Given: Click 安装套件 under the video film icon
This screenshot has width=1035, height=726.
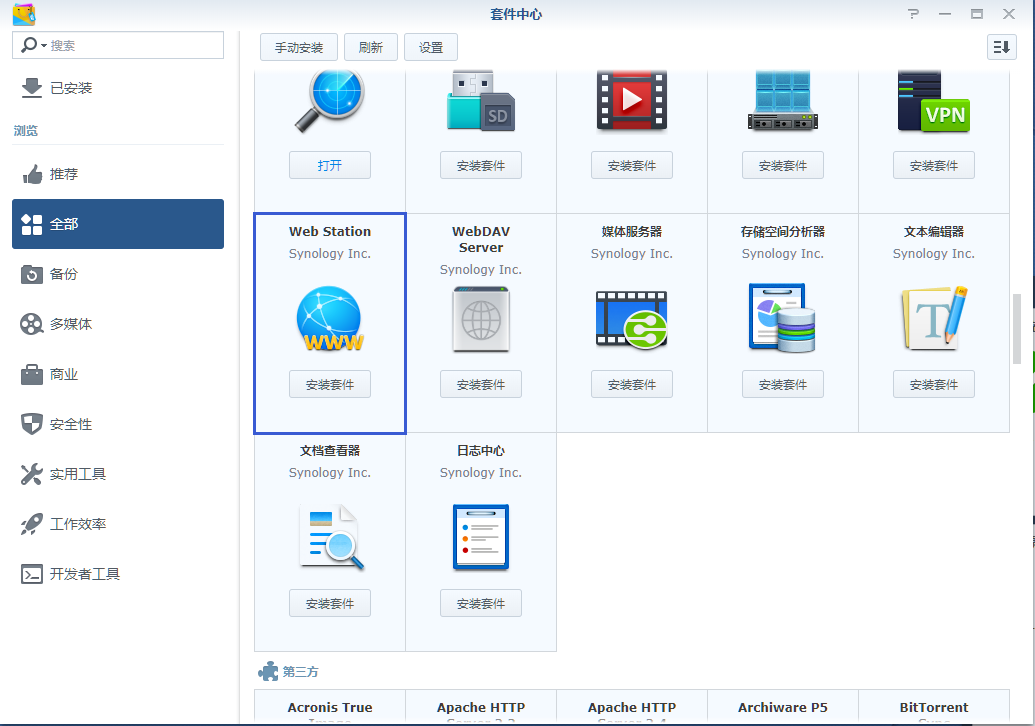Looking at the screenshot, I should point(632,165).
